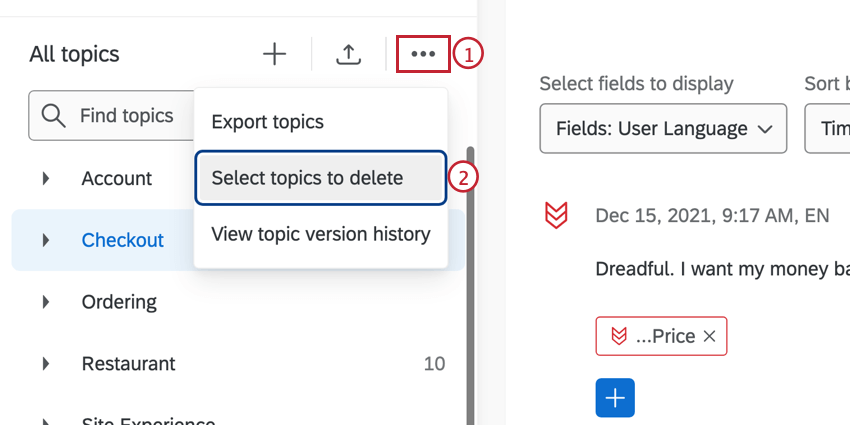The width and height of the screenshot is (850, 425).
Task: Click the search magnifier icon
Action: [x=54, y=117]
